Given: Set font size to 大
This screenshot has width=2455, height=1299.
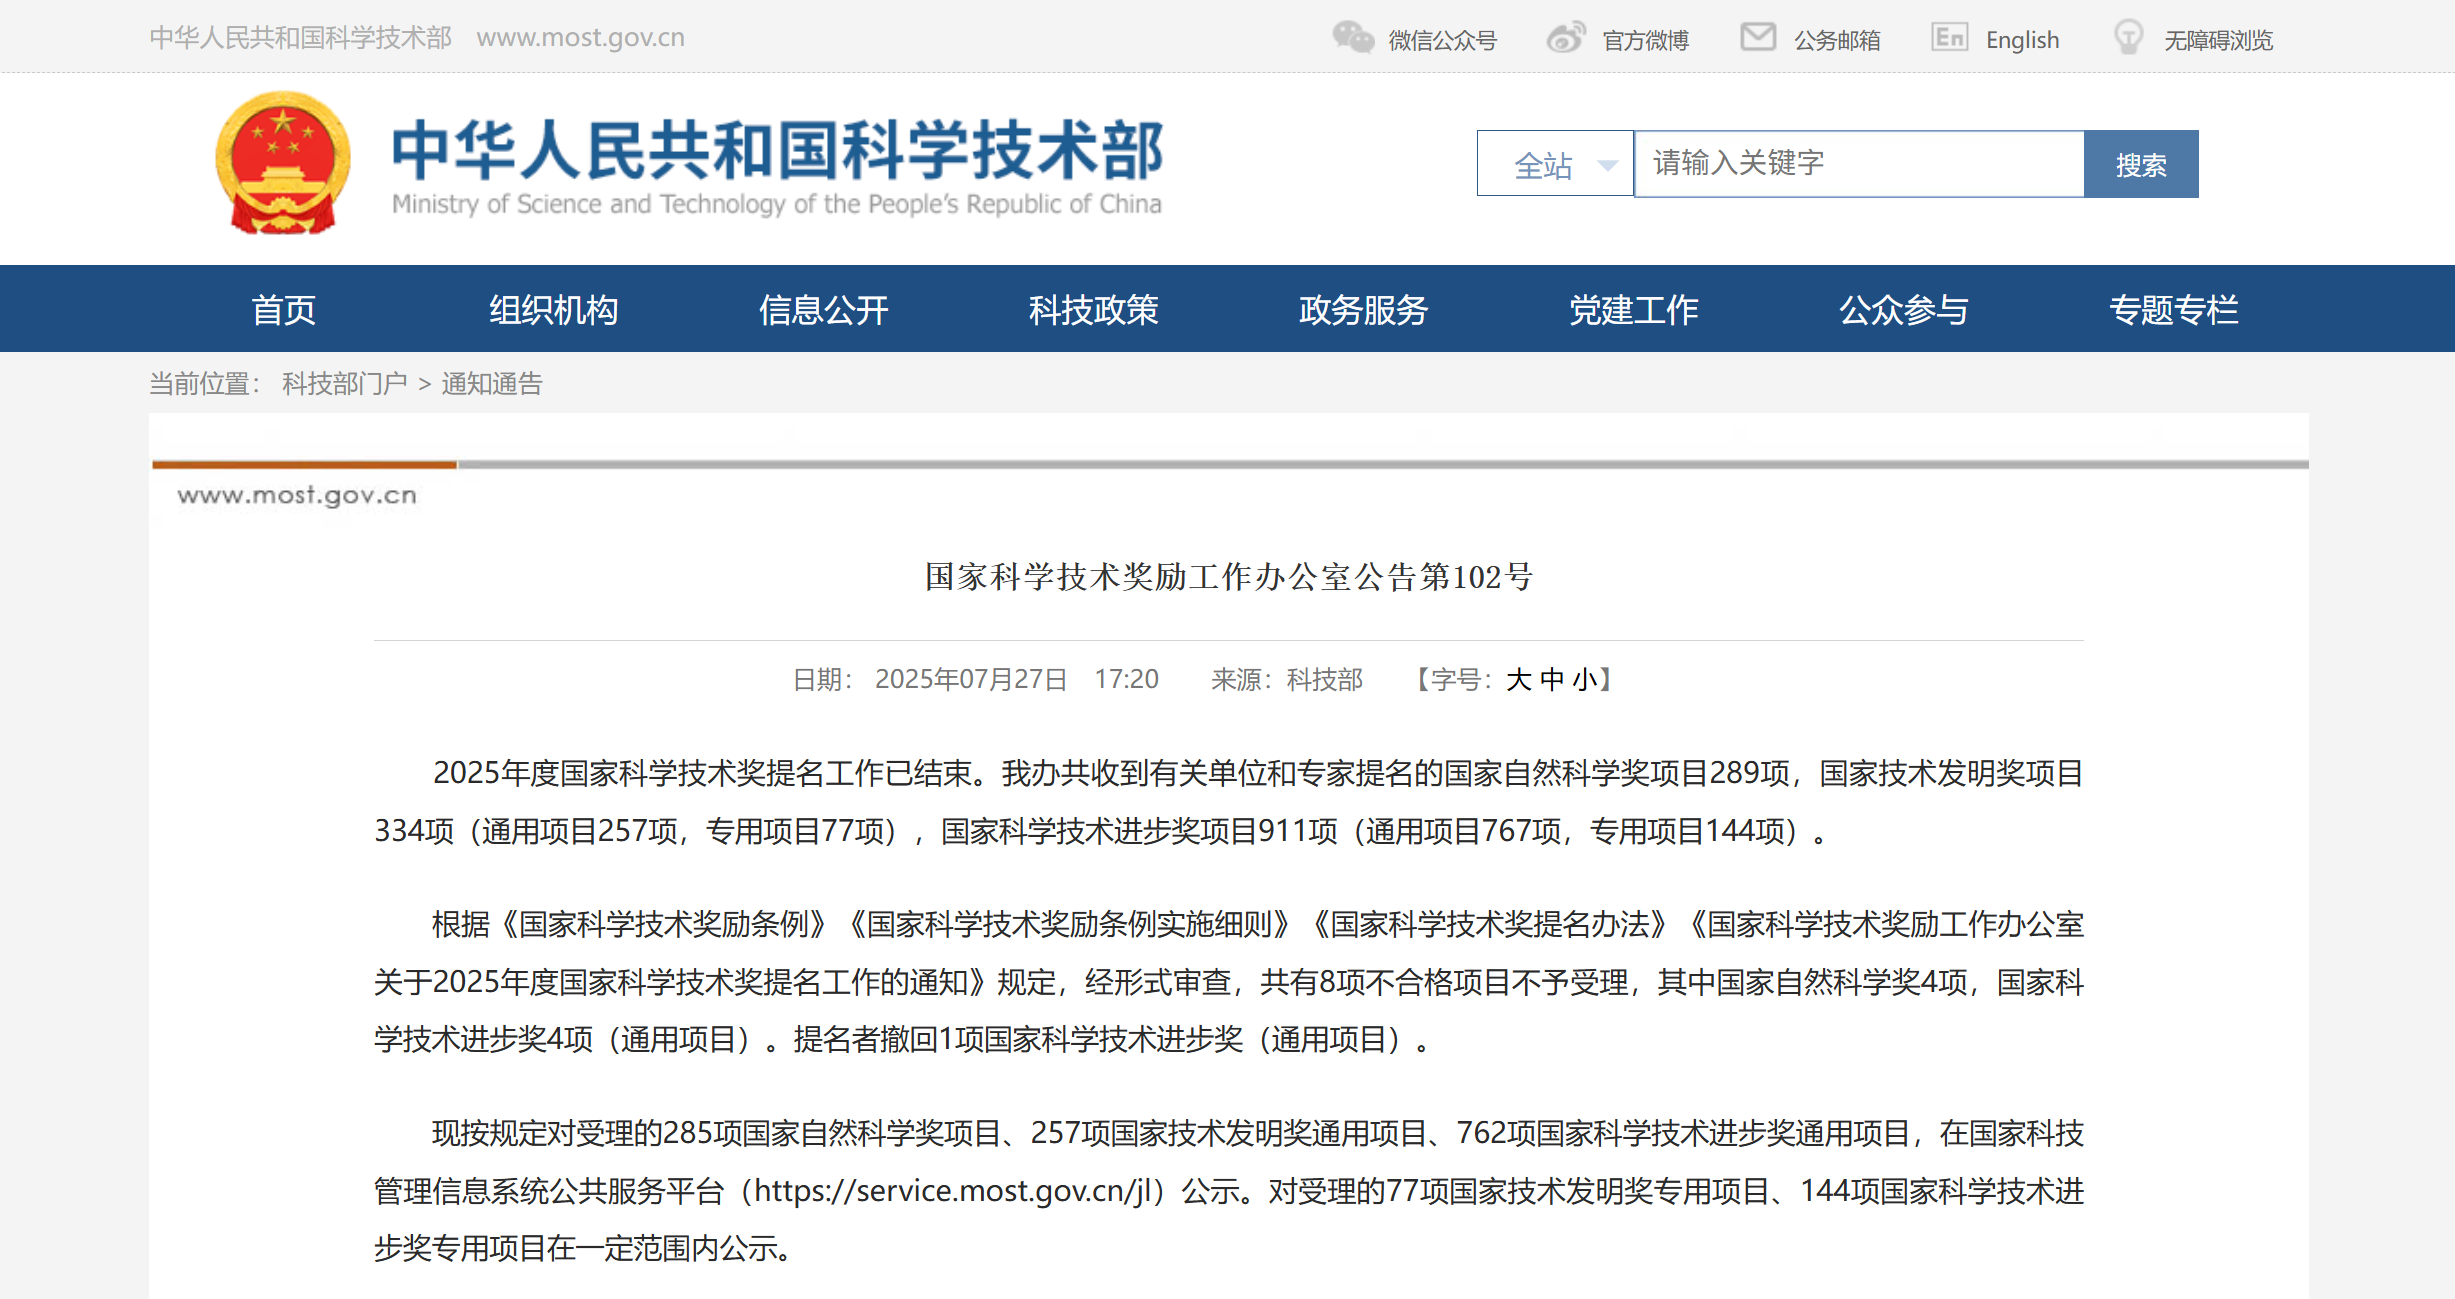Looking at the screenshot, I should (1518, 680).
